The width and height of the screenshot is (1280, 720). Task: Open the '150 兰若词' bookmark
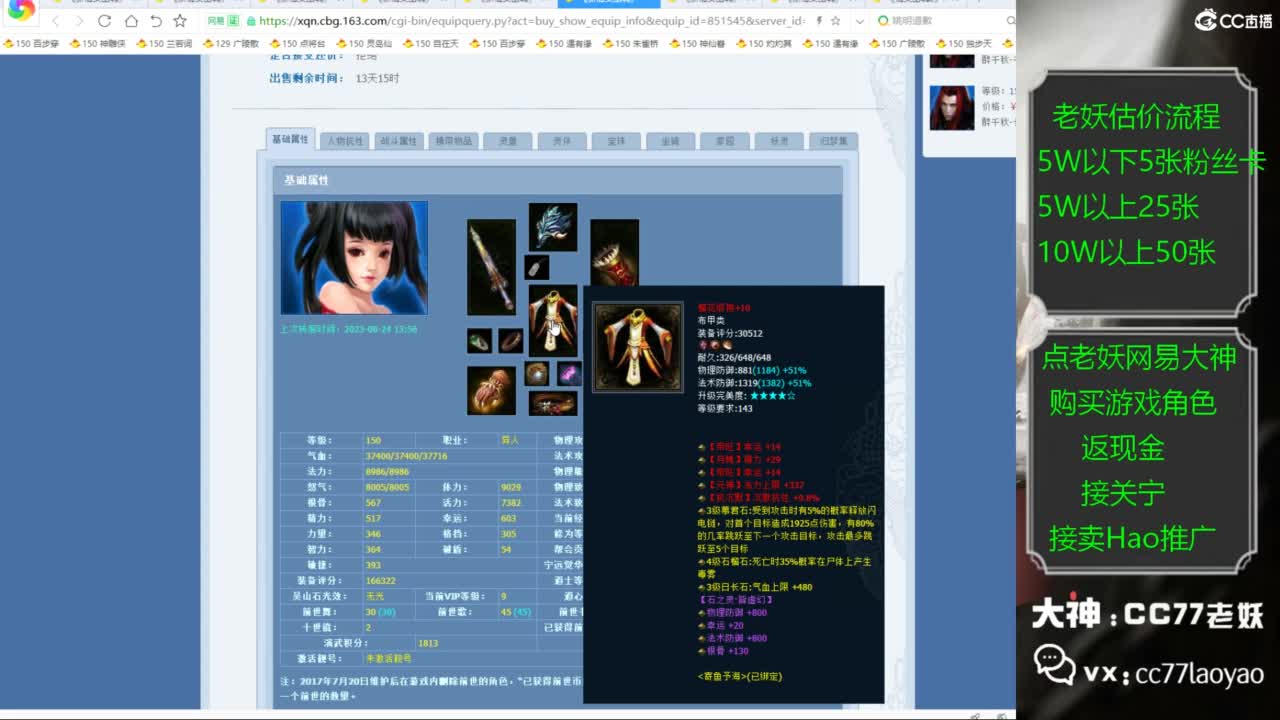pos(163,44)
